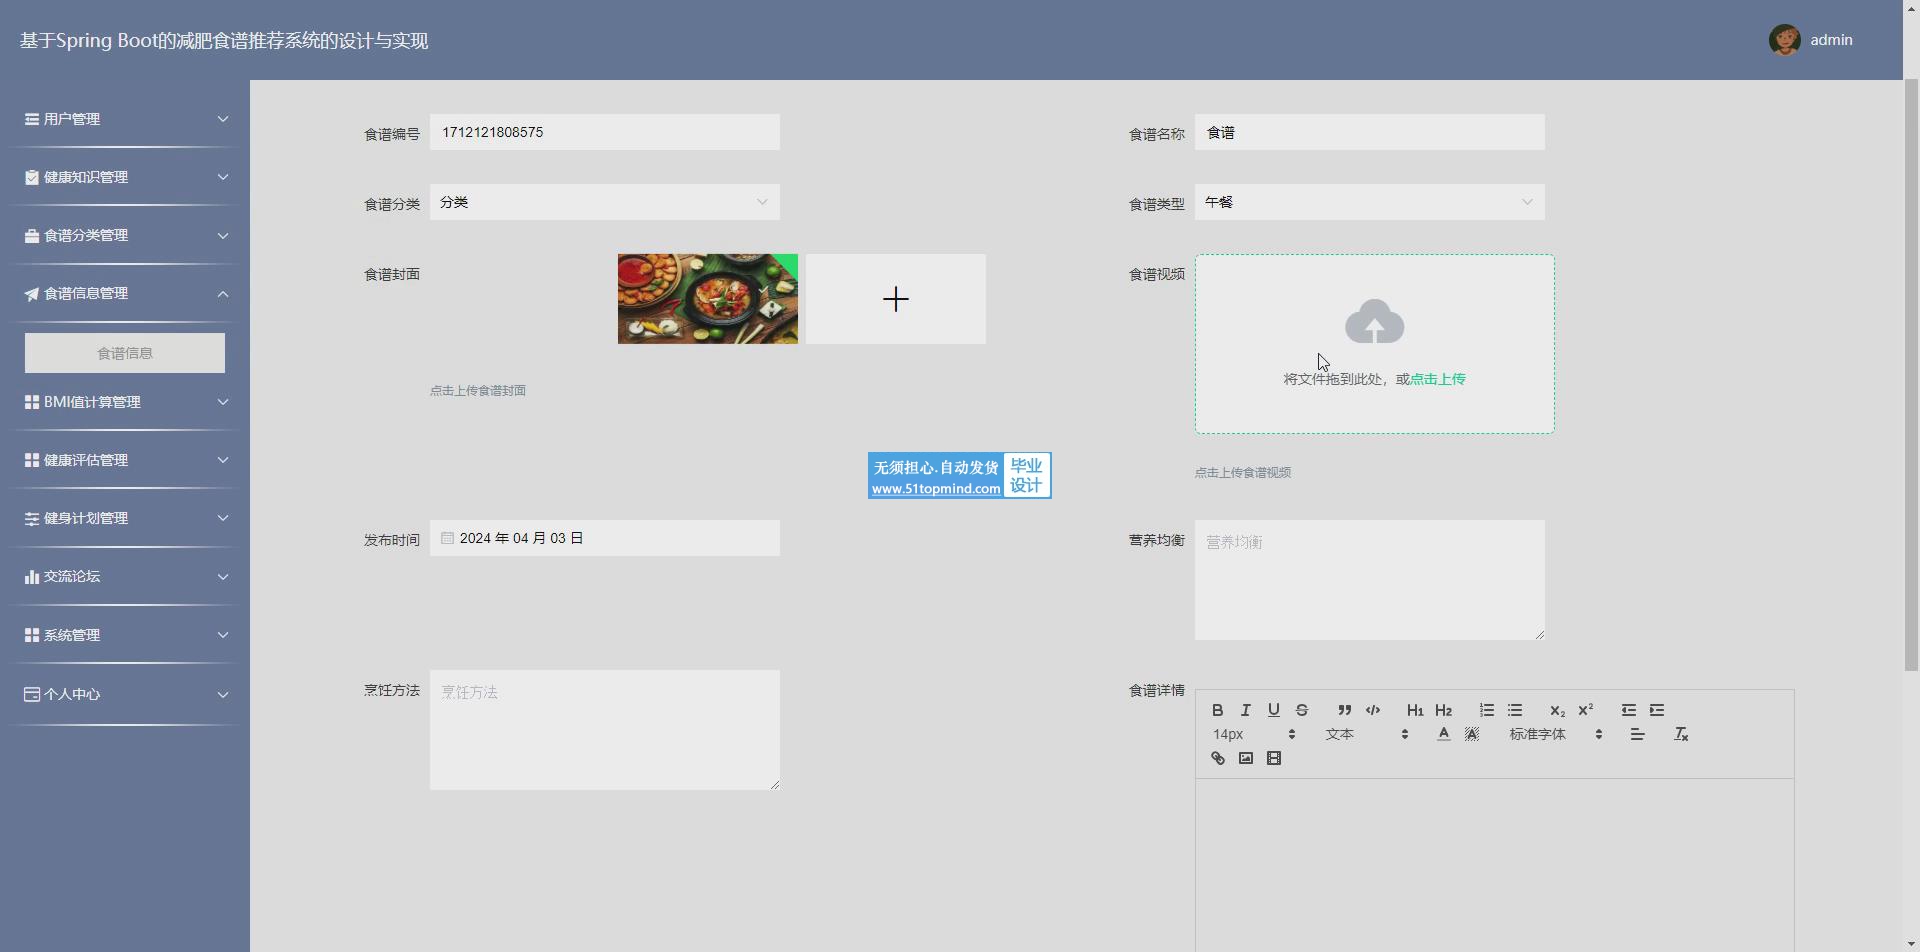Click the admin user avatar
The height and width of the screenshot is (952, 1920).
coord(1784,40)
